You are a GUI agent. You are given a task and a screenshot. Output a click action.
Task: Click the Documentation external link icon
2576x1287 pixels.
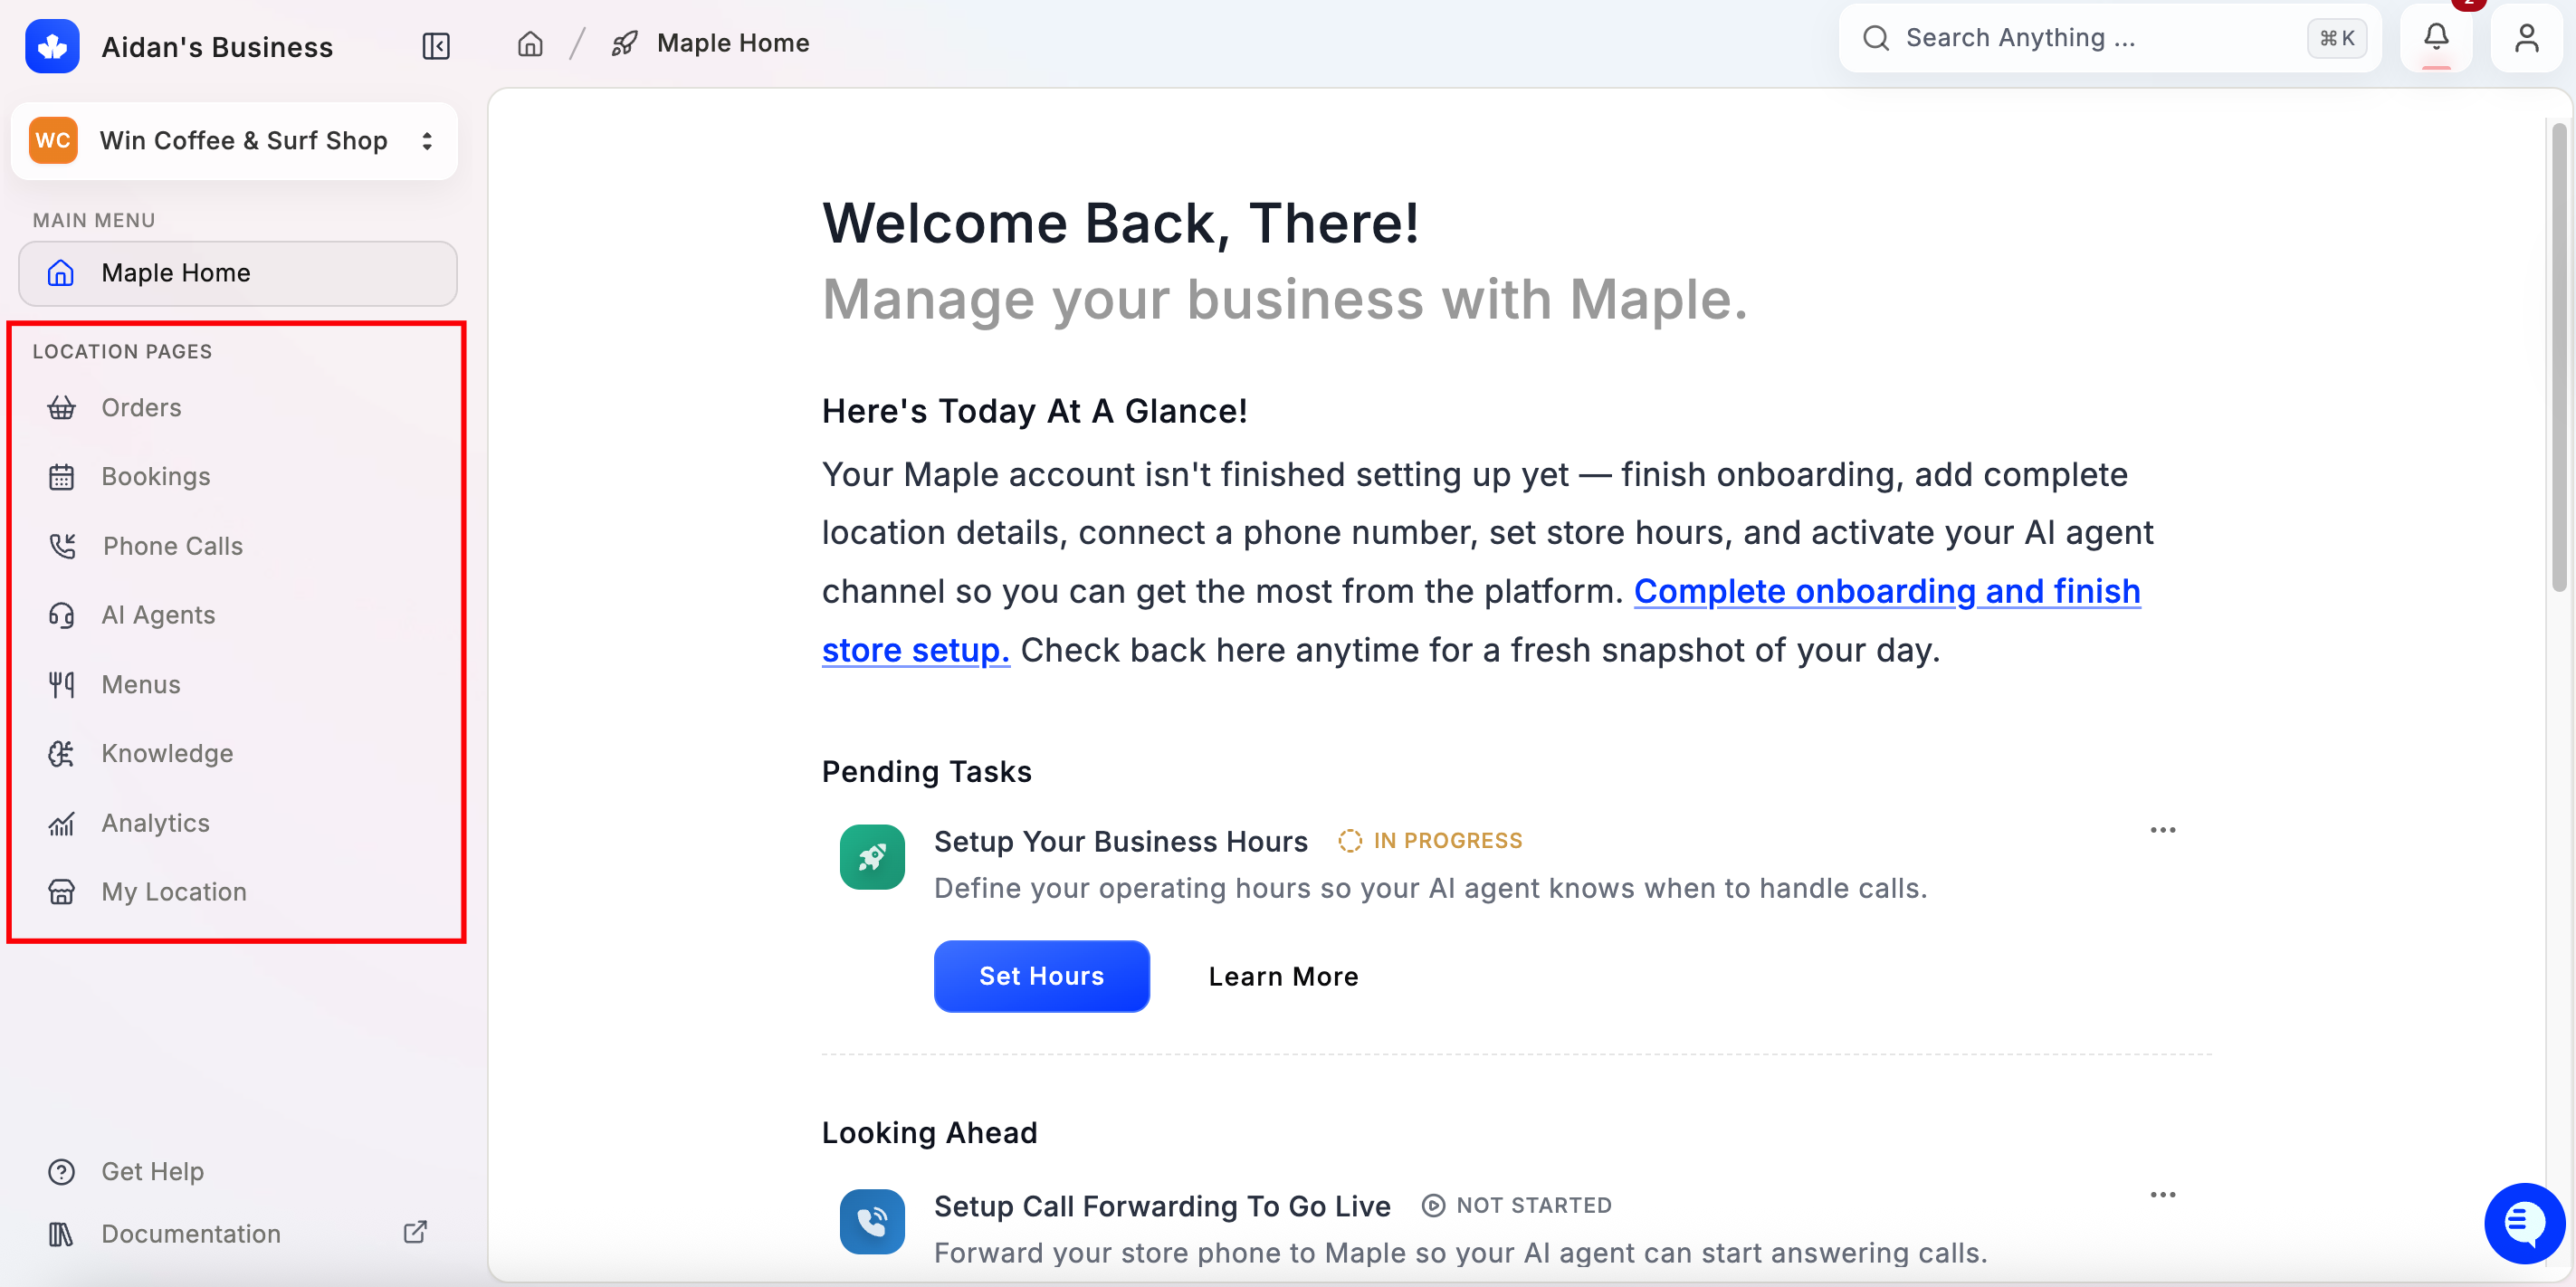click(x=415, y=1232)
